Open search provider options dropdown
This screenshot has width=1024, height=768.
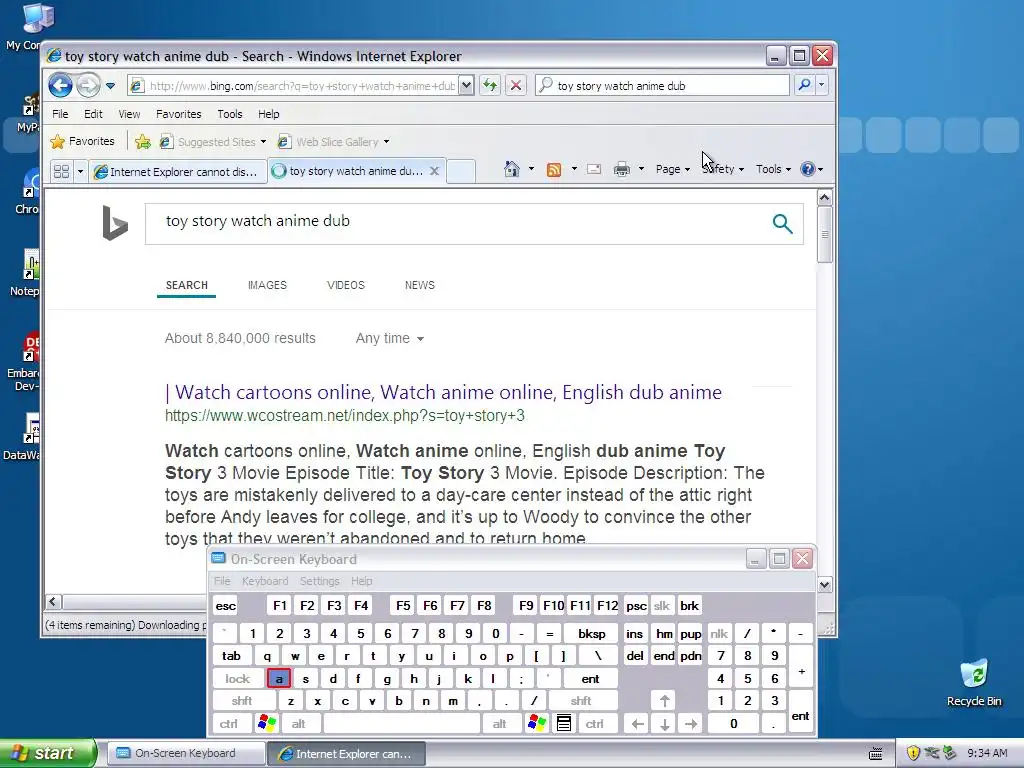point(822,85)
